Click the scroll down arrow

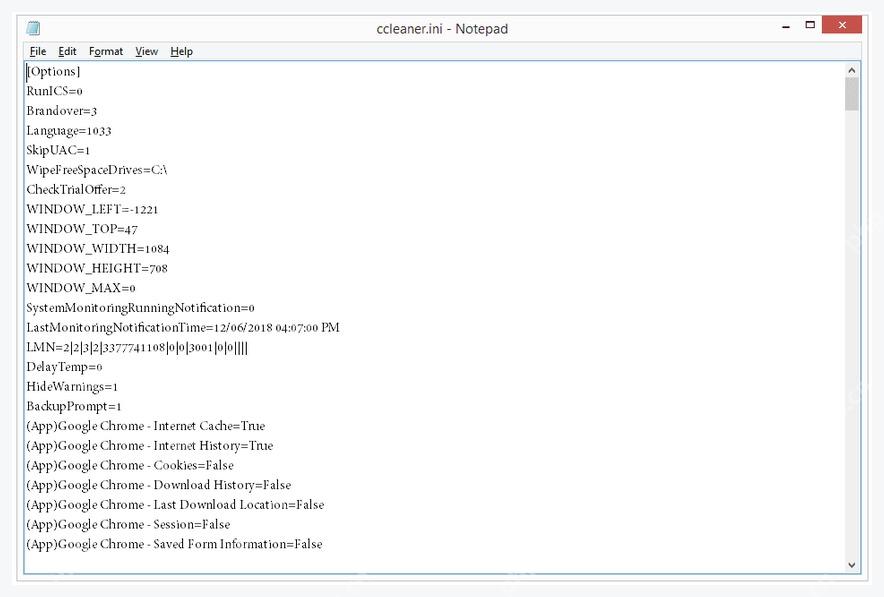pyautogui.click(x=851, y=565)
